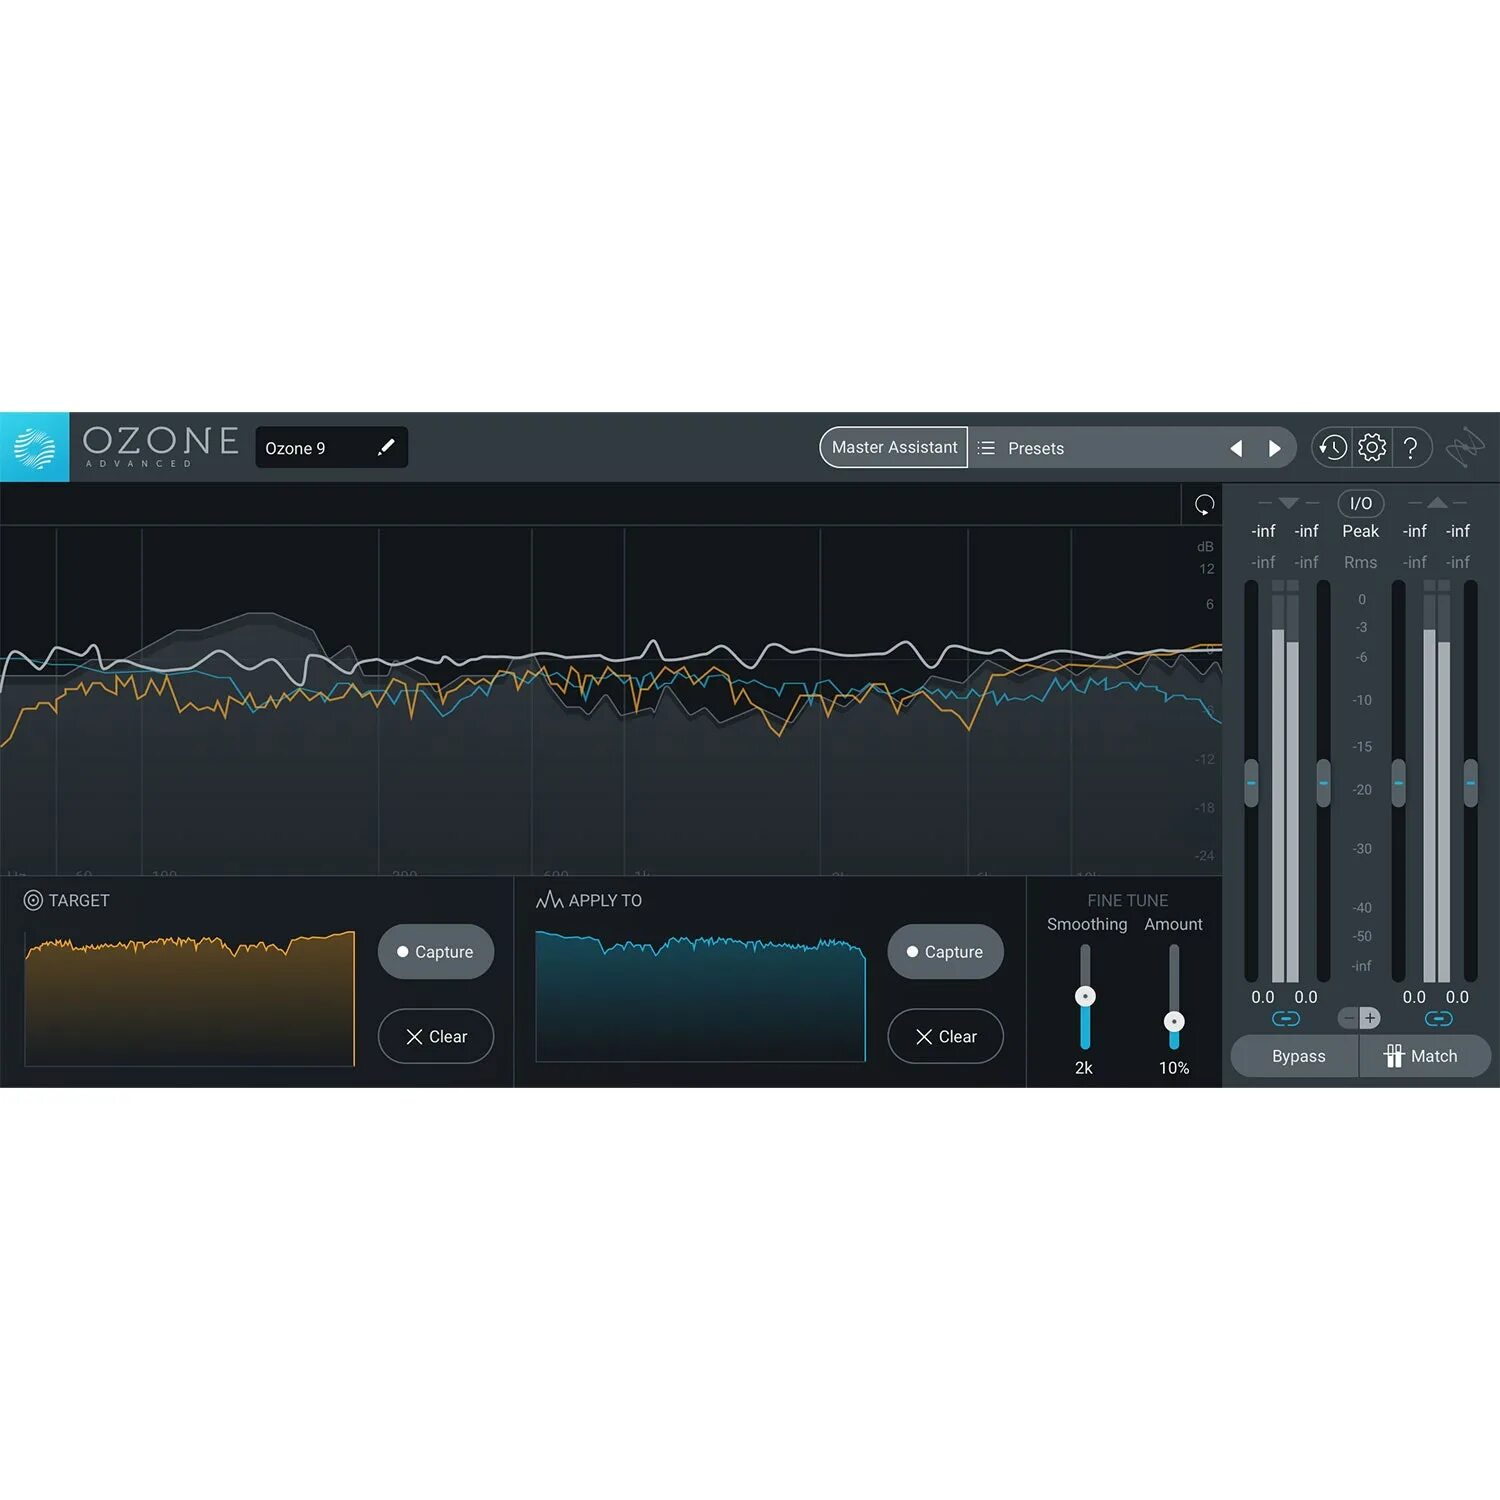This screenshot has height=1500, width=1500.
Task: Click the Apply To waveform icon
Action: click(550, 900)
